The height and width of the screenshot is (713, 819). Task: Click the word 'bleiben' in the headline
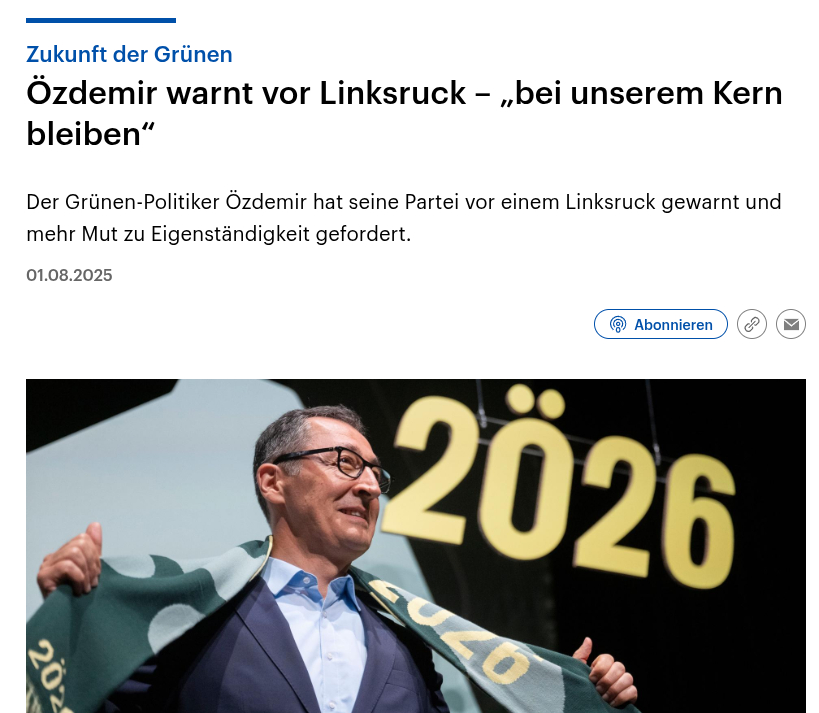pos(84,134)
